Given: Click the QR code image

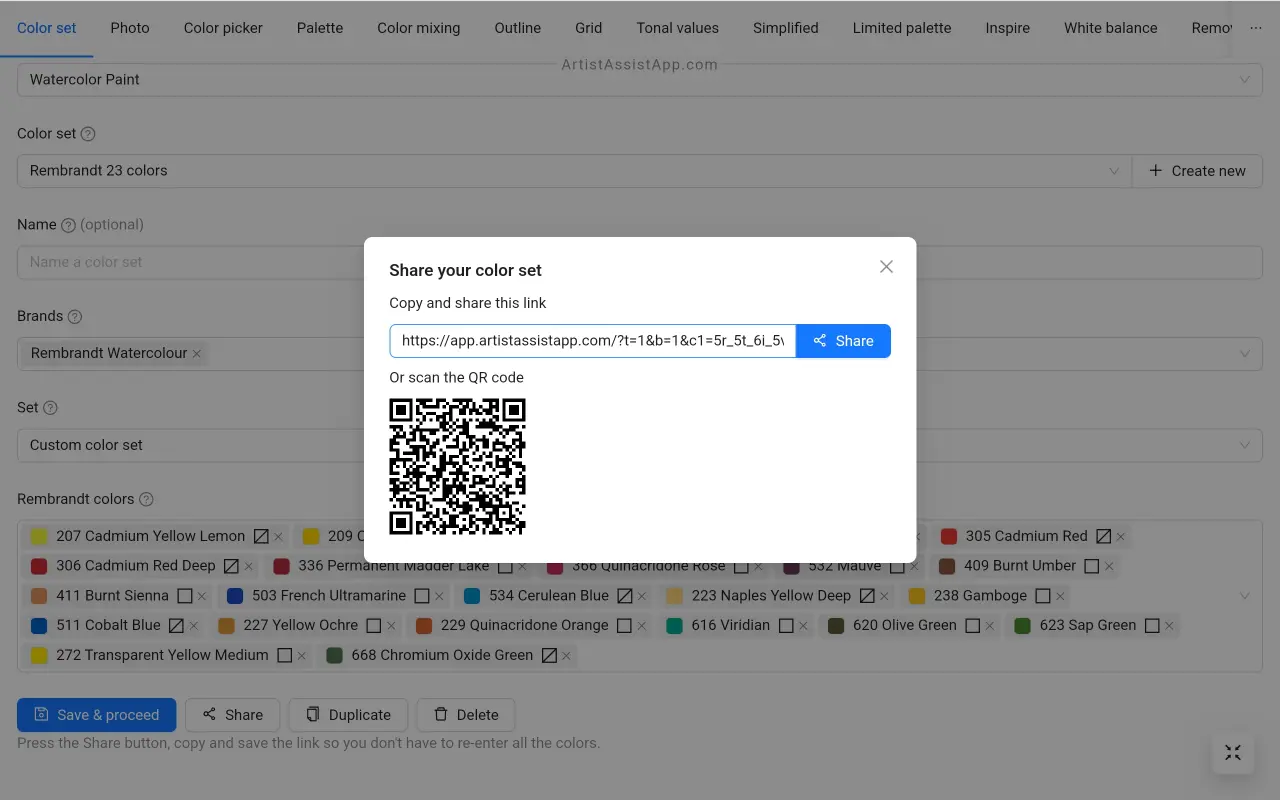Looking at the screenshot, I should 457,467.
